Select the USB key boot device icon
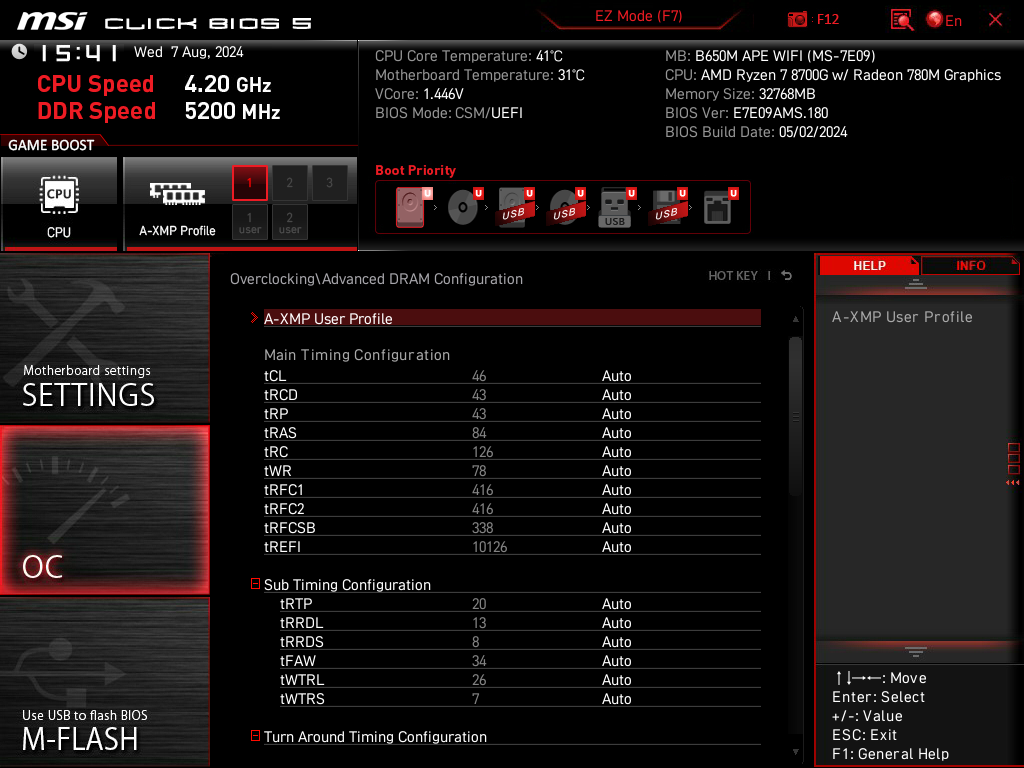 click(x=617, y=208)
